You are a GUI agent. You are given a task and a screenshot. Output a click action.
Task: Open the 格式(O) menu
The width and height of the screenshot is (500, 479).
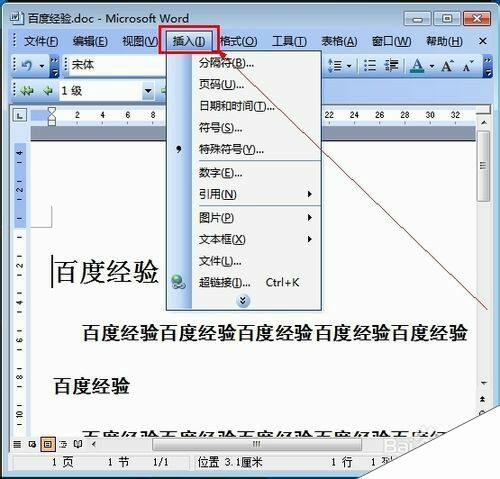239,41
